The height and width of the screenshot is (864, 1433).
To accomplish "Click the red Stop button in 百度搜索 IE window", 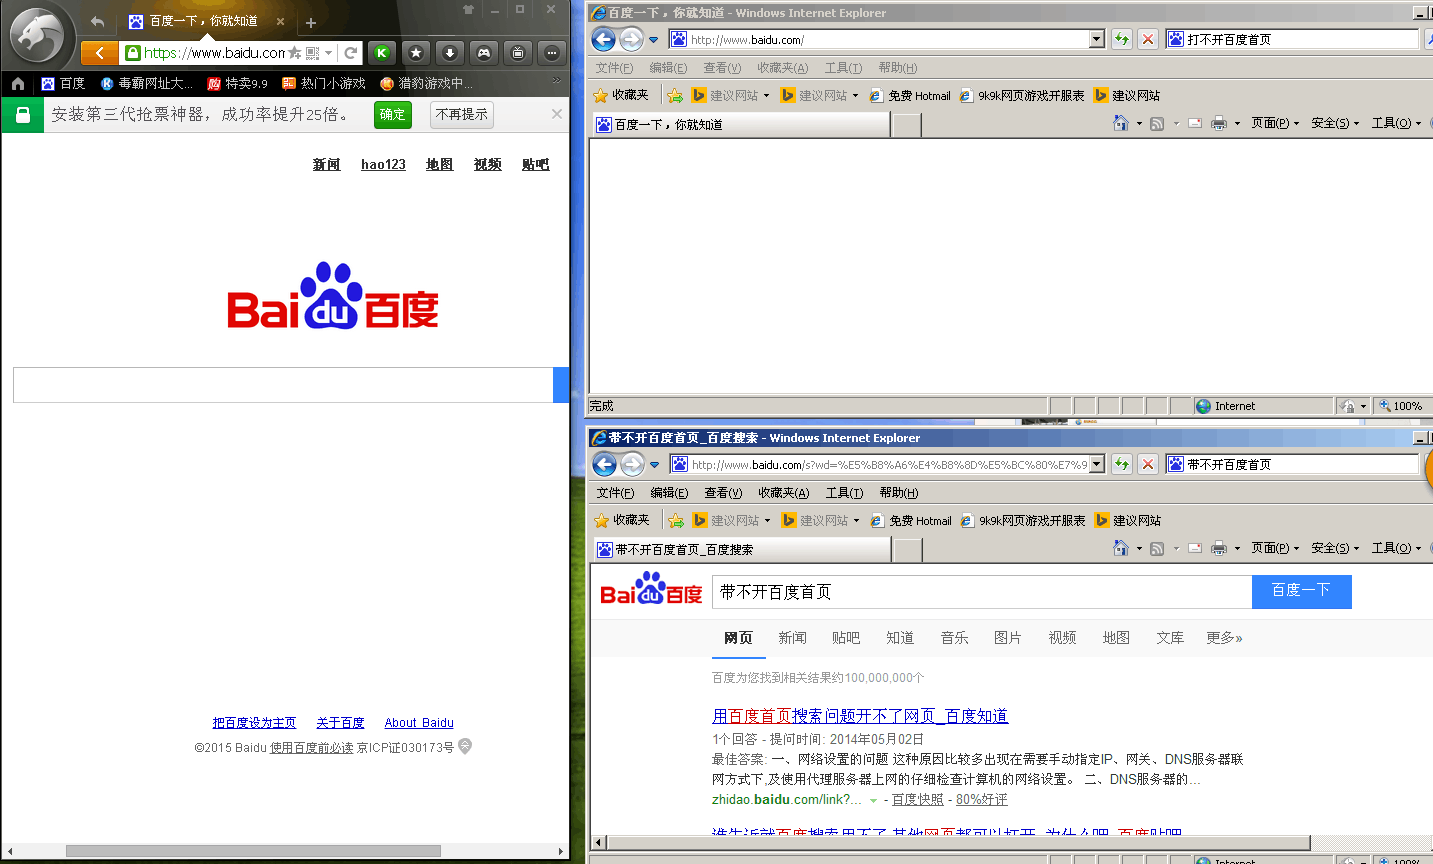I will tap(1148, 464).
